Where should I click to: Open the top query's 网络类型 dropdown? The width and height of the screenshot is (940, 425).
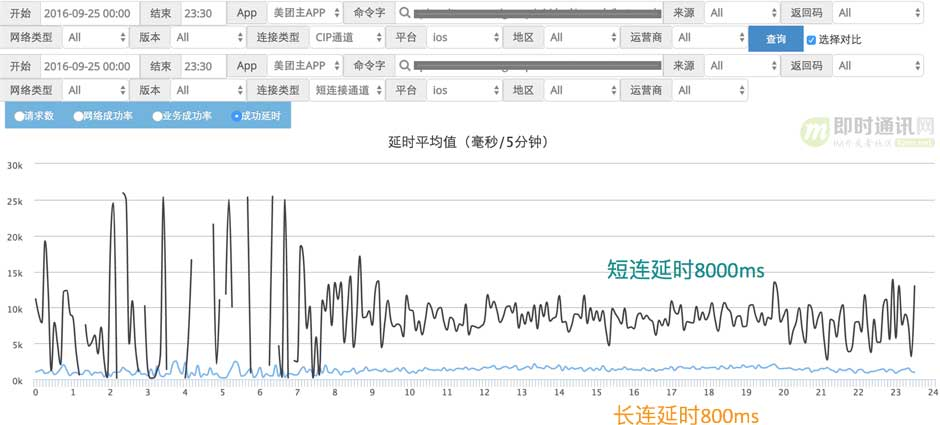(95, 37)
